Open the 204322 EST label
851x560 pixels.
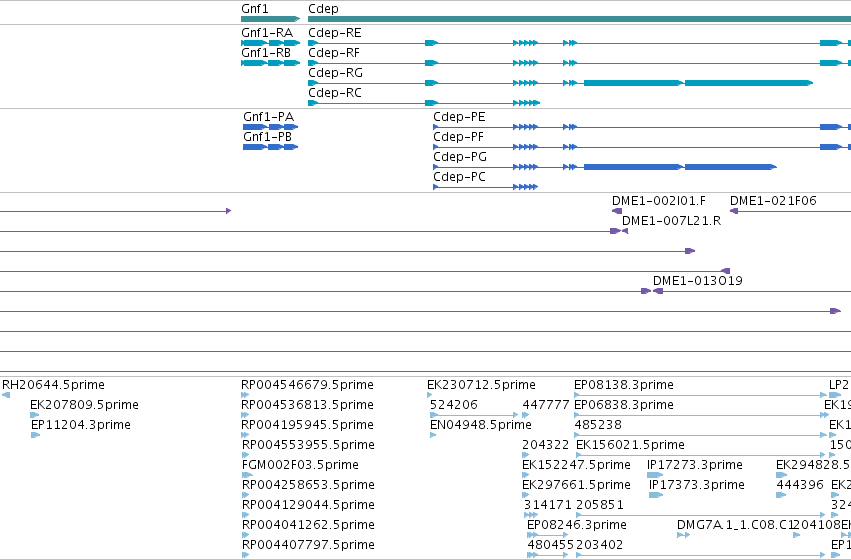(545, 445)
